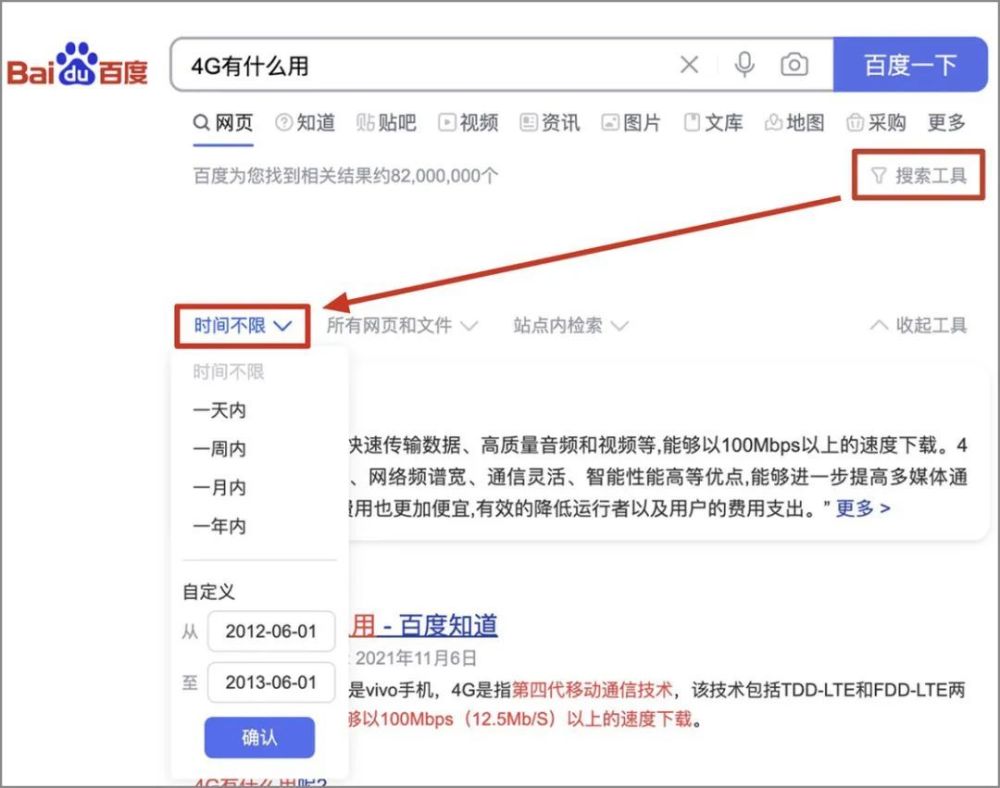Click the 自定义 section label
Viewport: 1000px width, 788px height.
209,592
